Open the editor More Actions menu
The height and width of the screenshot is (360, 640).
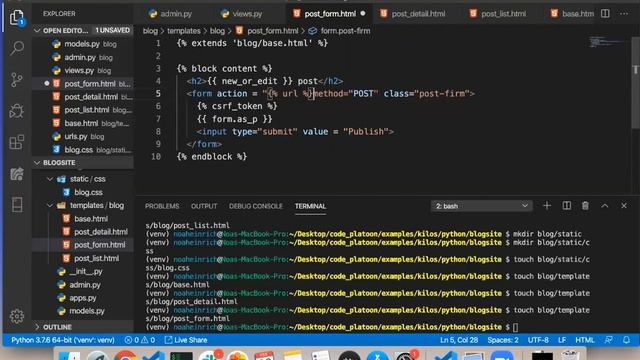click(624, 13)
